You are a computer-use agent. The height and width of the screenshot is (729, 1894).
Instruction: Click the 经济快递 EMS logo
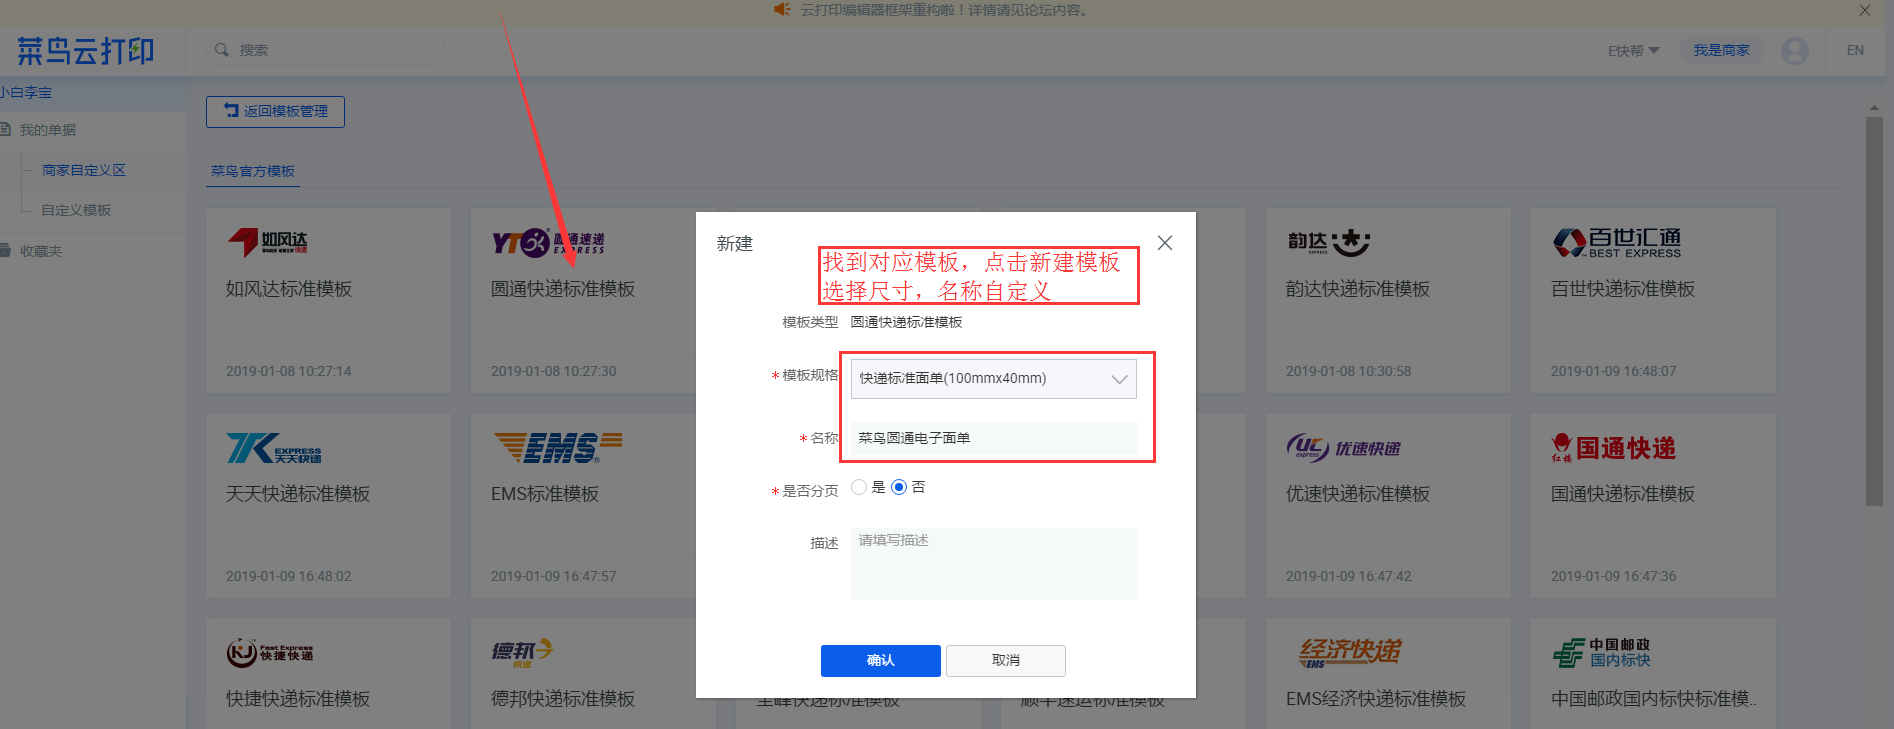point(1350,653)
